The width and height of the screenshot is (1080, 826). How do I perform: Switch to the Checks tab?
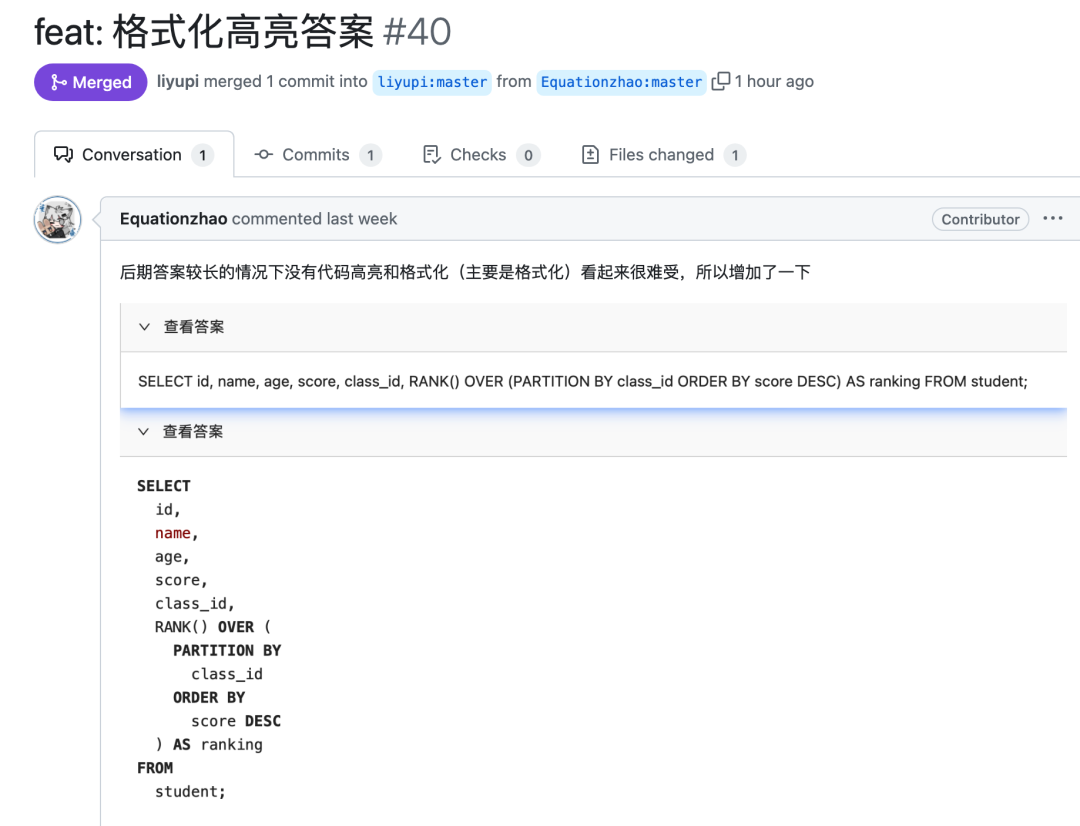[479, 155]
